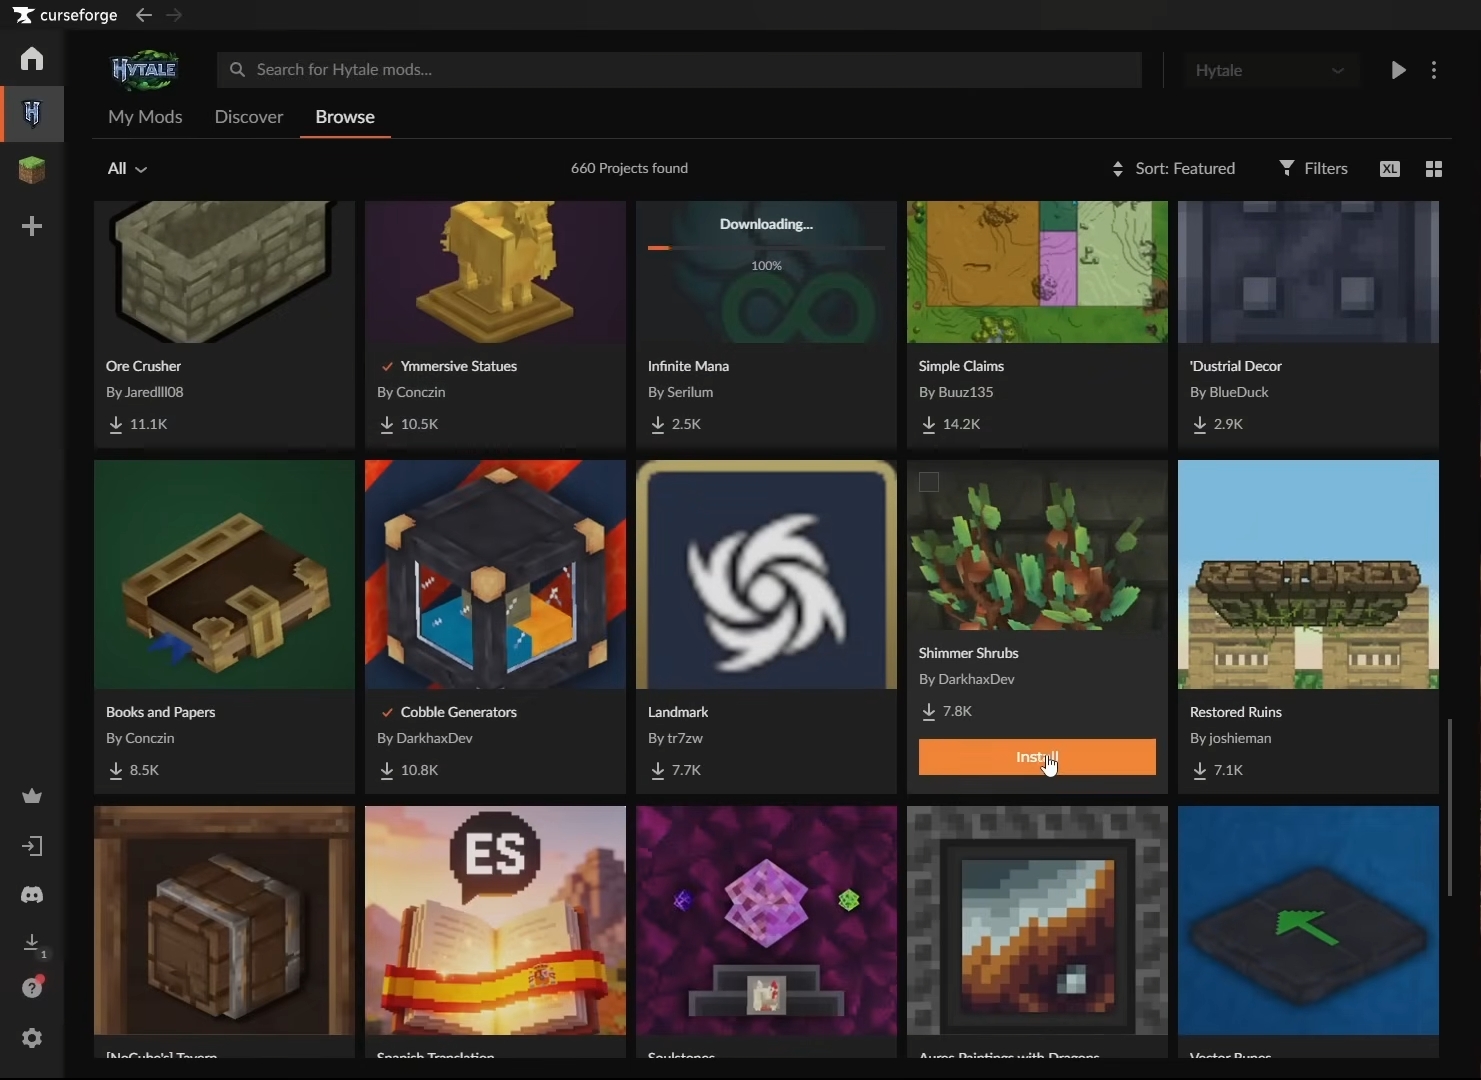
Task: Open help question mark icon
Action: click(x=32, y=988)
